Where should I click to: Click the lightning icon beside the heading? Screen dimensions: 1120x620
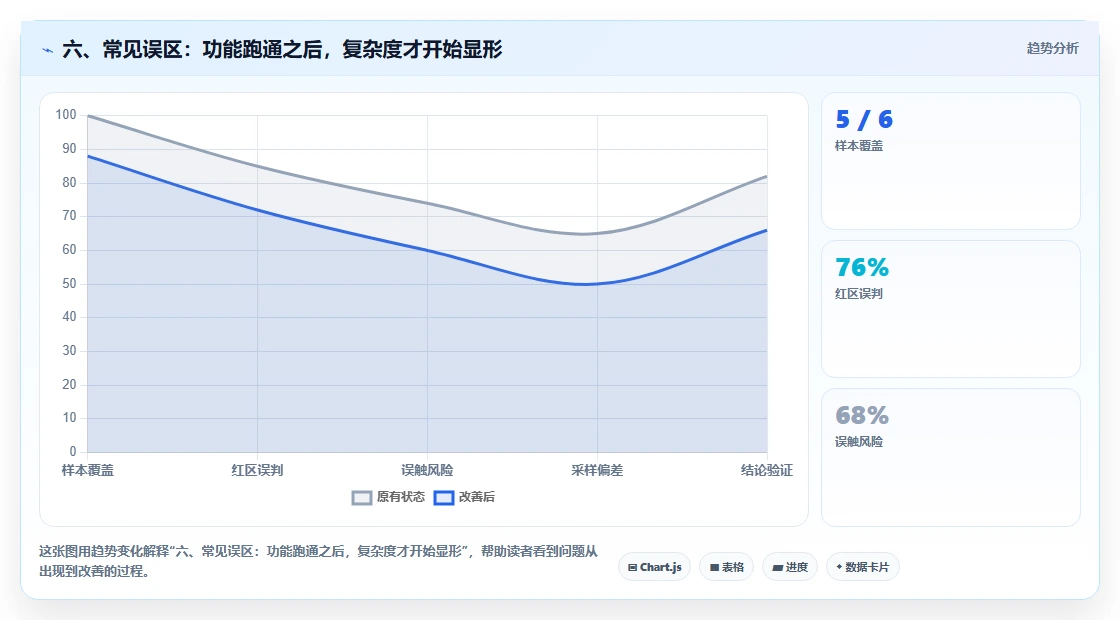pos(47,50)
